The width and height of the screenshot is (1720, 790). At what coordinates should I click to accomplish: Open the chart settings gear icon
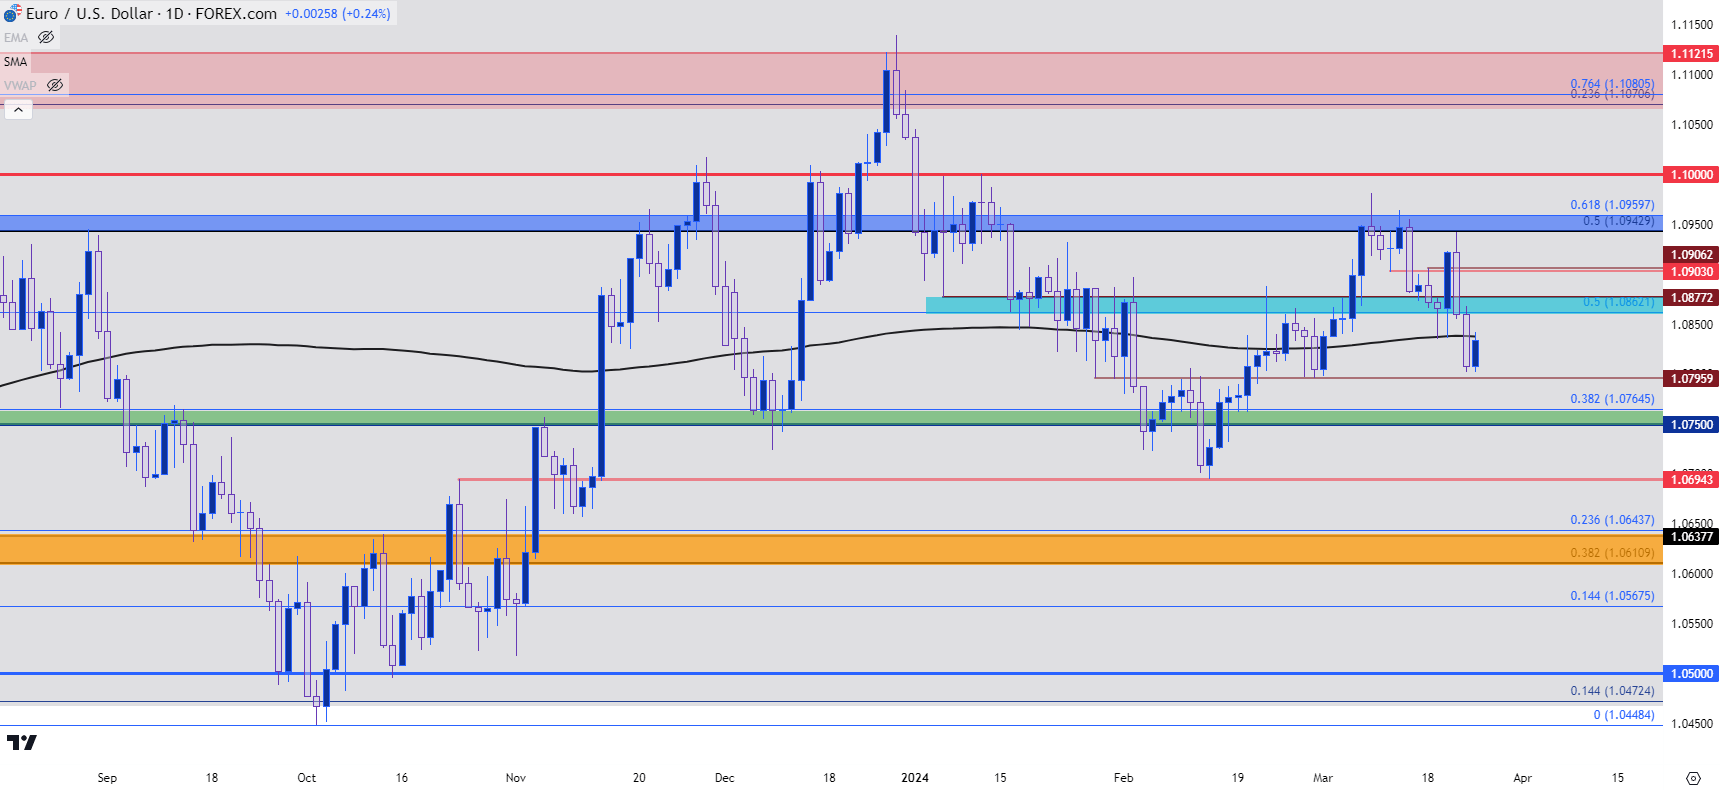(x=1693, y=778)
